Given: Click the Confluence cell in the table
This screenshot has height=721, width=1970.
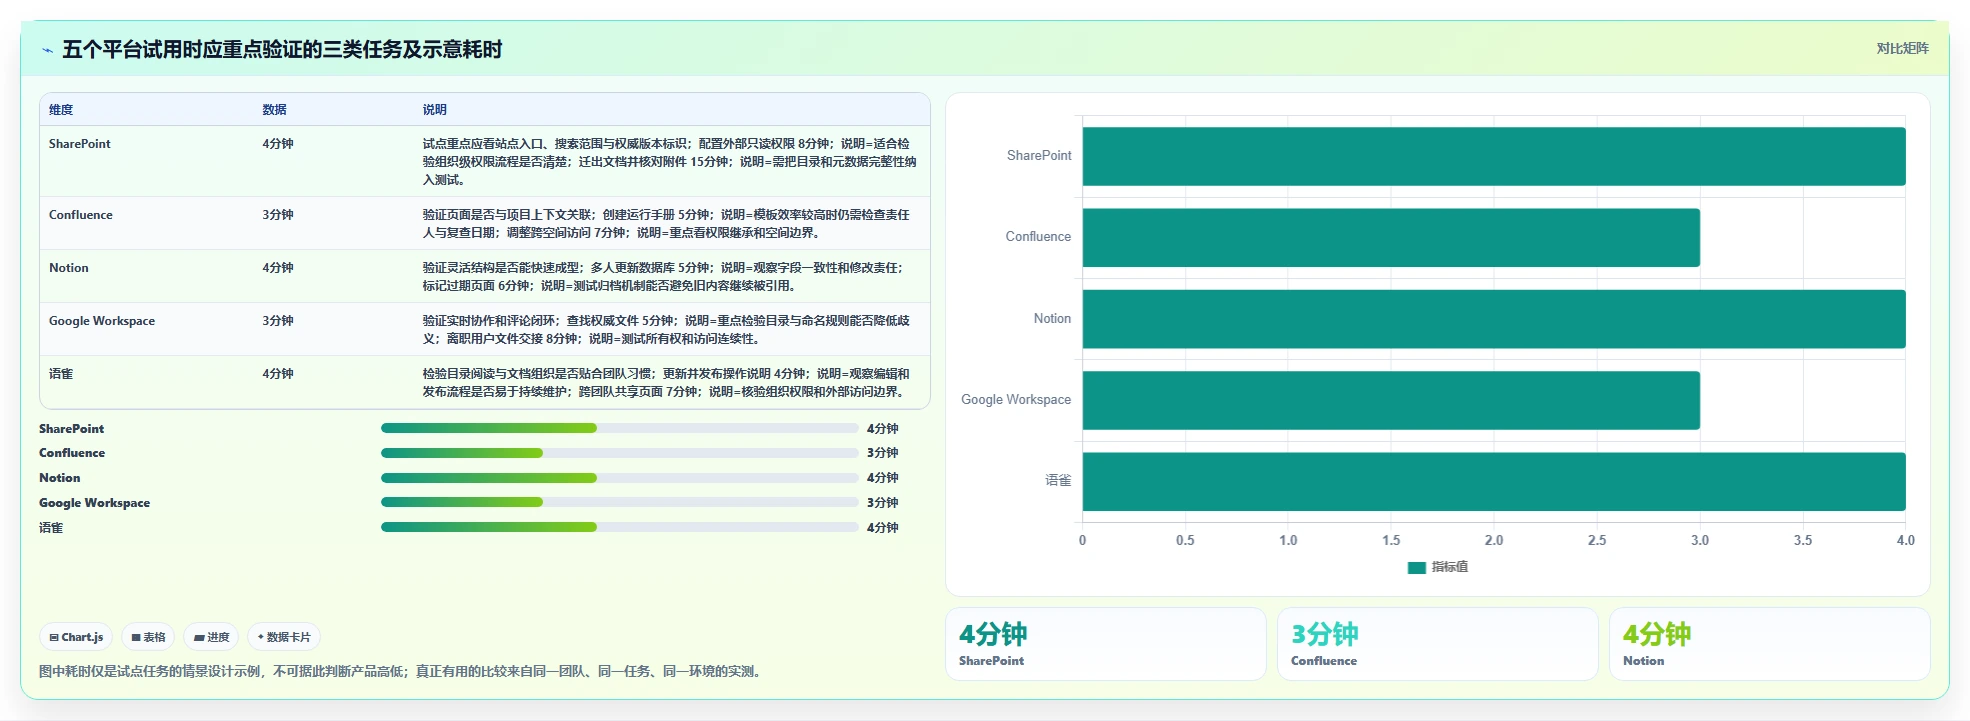Looking at the screenshot, I should click(81, 215).
